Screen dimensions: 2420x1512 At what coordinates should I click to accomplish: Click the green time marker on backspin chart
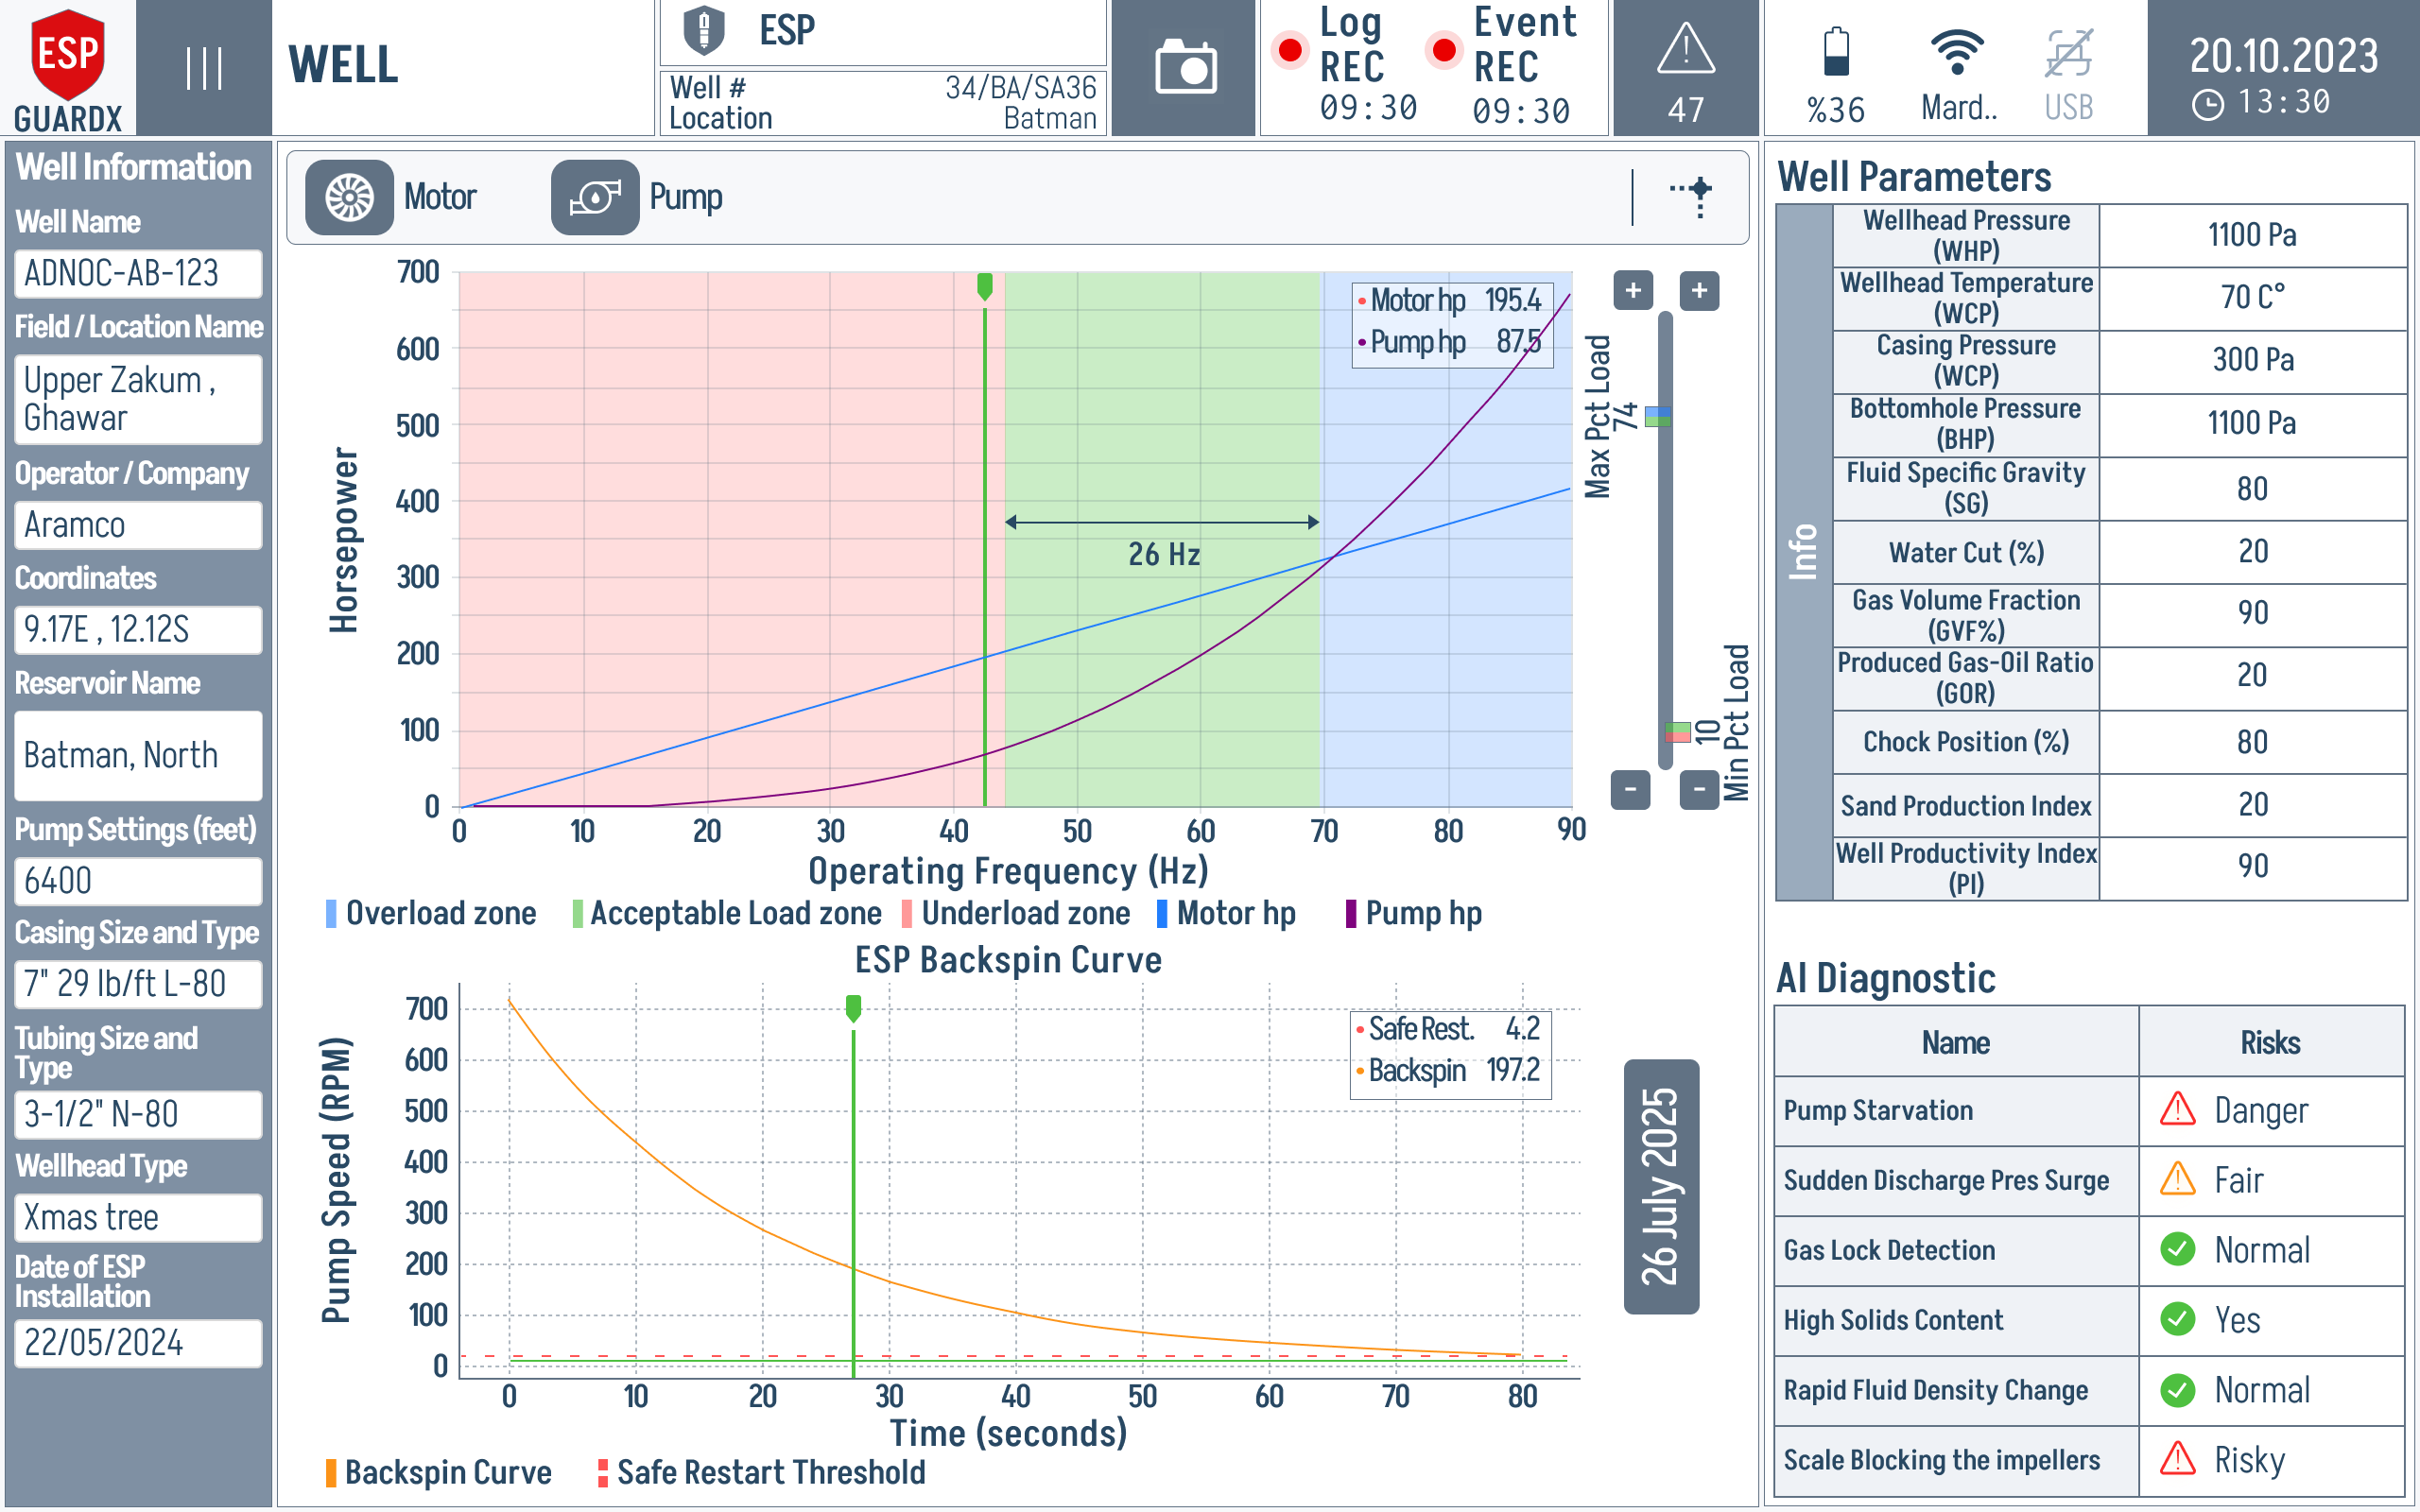853,1008
